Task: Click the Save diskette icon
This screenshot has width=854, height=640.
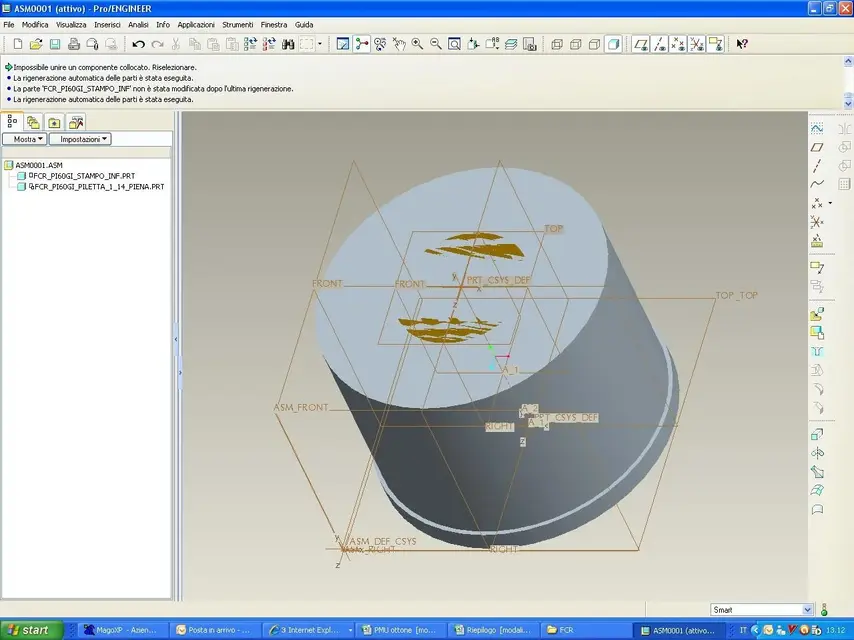Action: (55, 44)
